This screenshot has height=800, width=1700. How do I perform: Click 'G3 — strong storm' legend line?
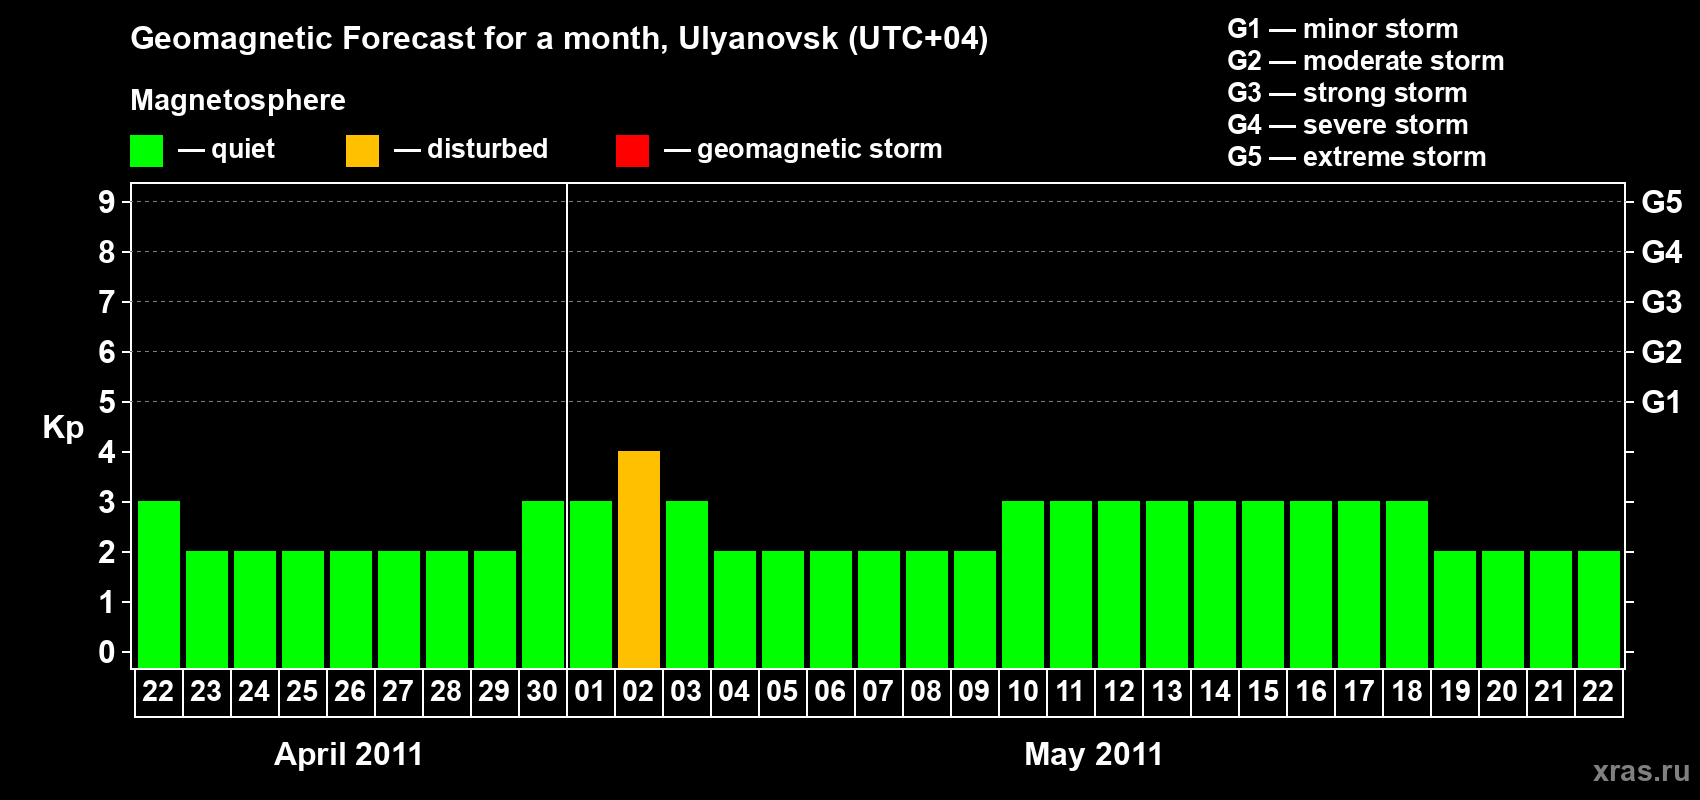(x=1347, y=93)
